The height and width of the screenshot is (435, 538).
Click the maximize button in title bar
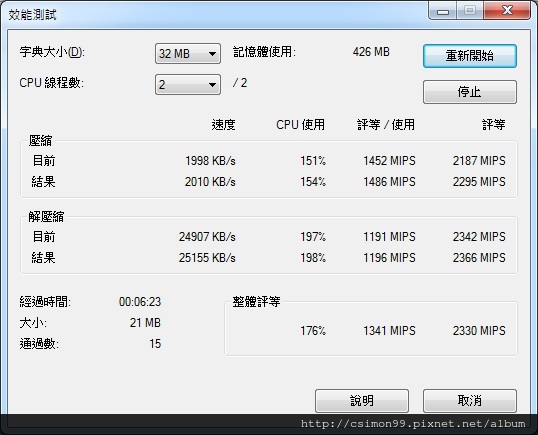(470, 11)
